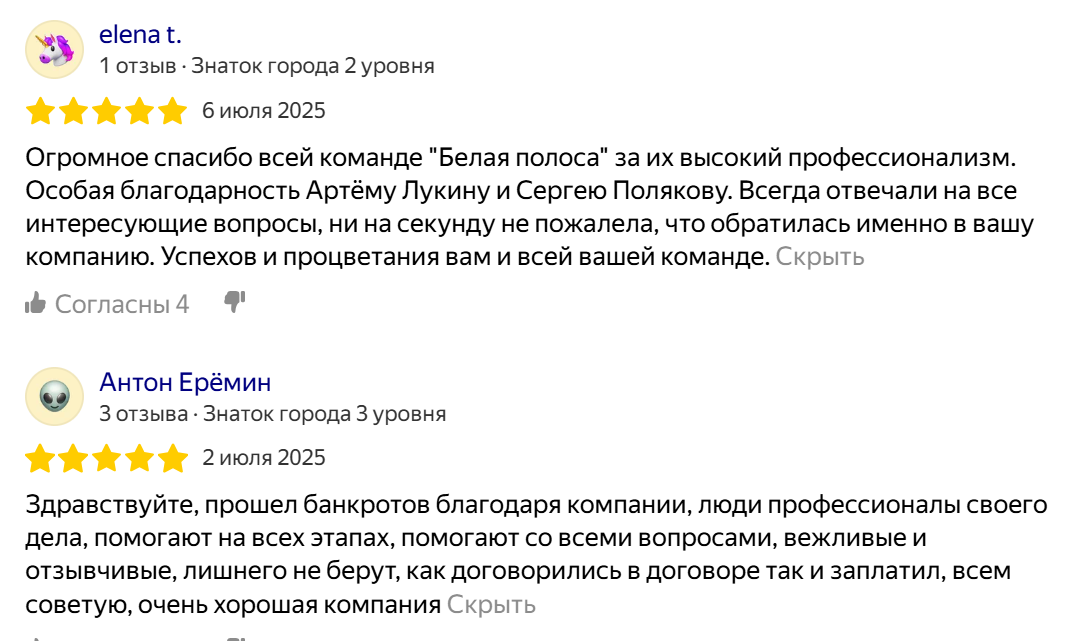Click "Знаток города 3 уровня" badge text
Image resolution: width=1078 pixels, height=641 pixels.
(x=324, y=414)
